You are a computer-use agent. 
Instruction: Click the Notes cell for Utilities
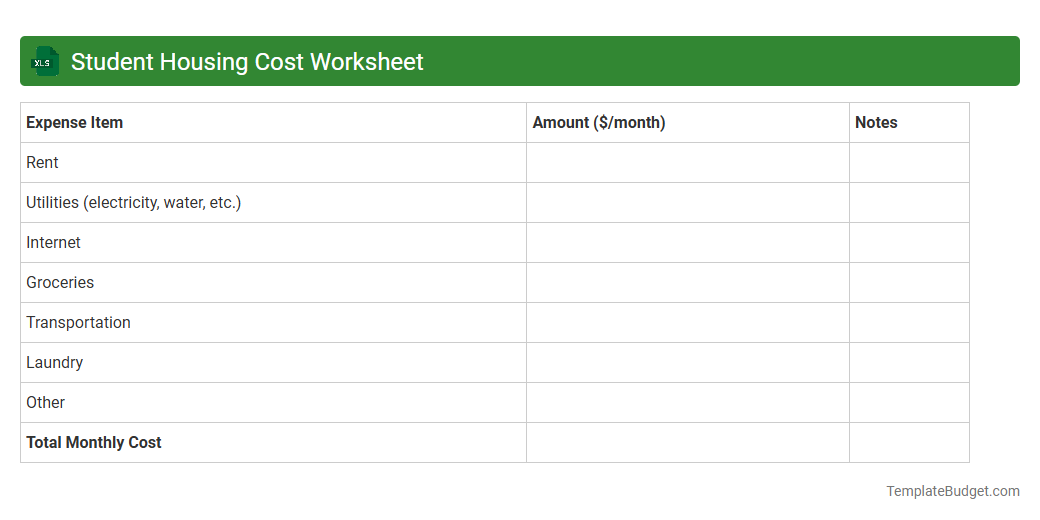(909, 203)
